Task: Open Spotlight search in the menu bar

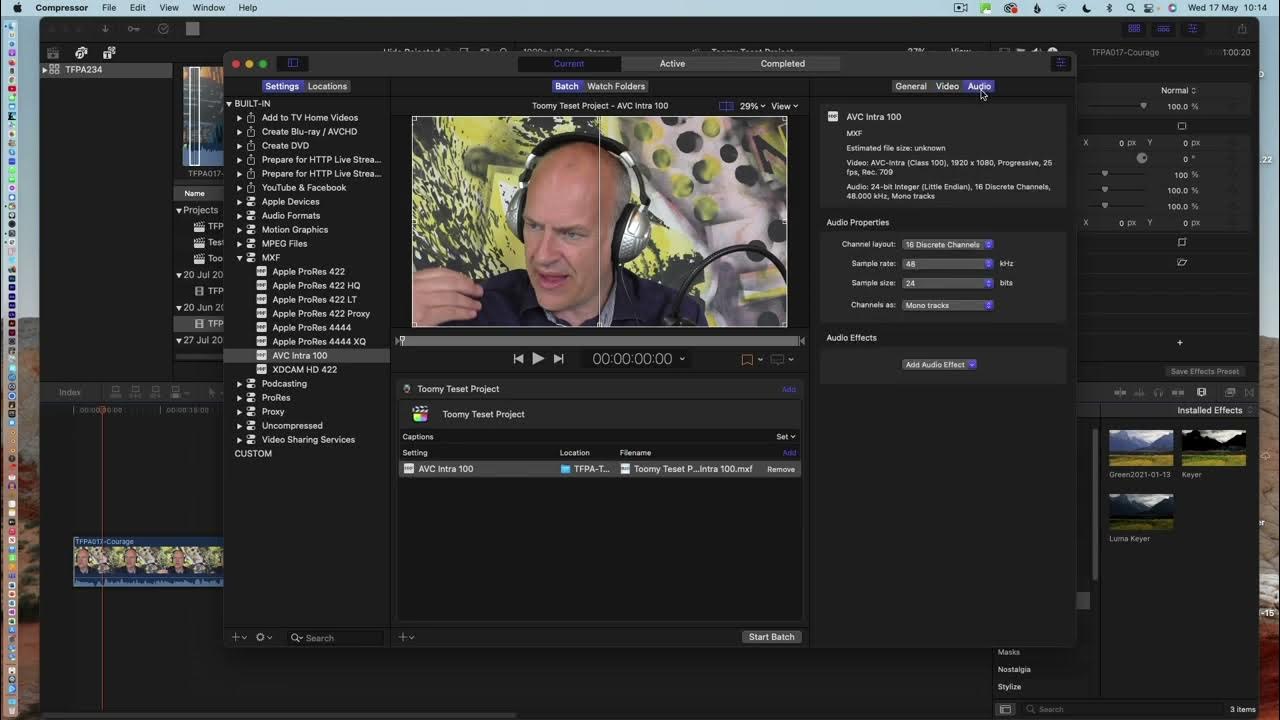Action: coord(1130,8)
